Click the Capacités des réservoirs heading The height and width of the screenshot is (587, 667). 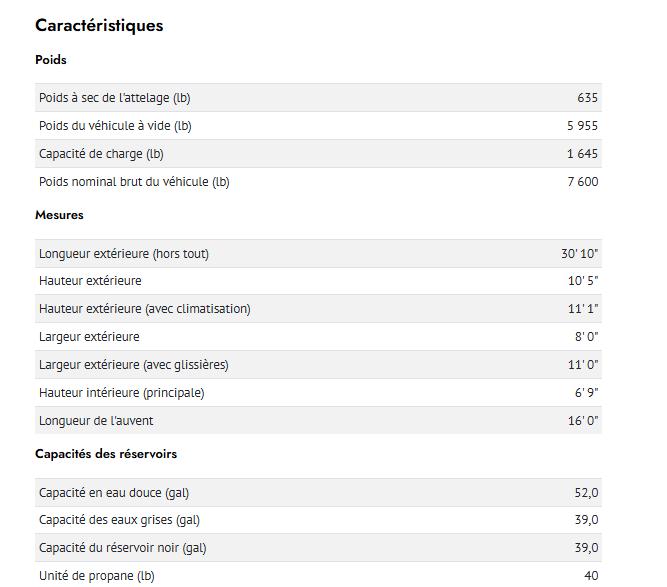pos(106,453)
